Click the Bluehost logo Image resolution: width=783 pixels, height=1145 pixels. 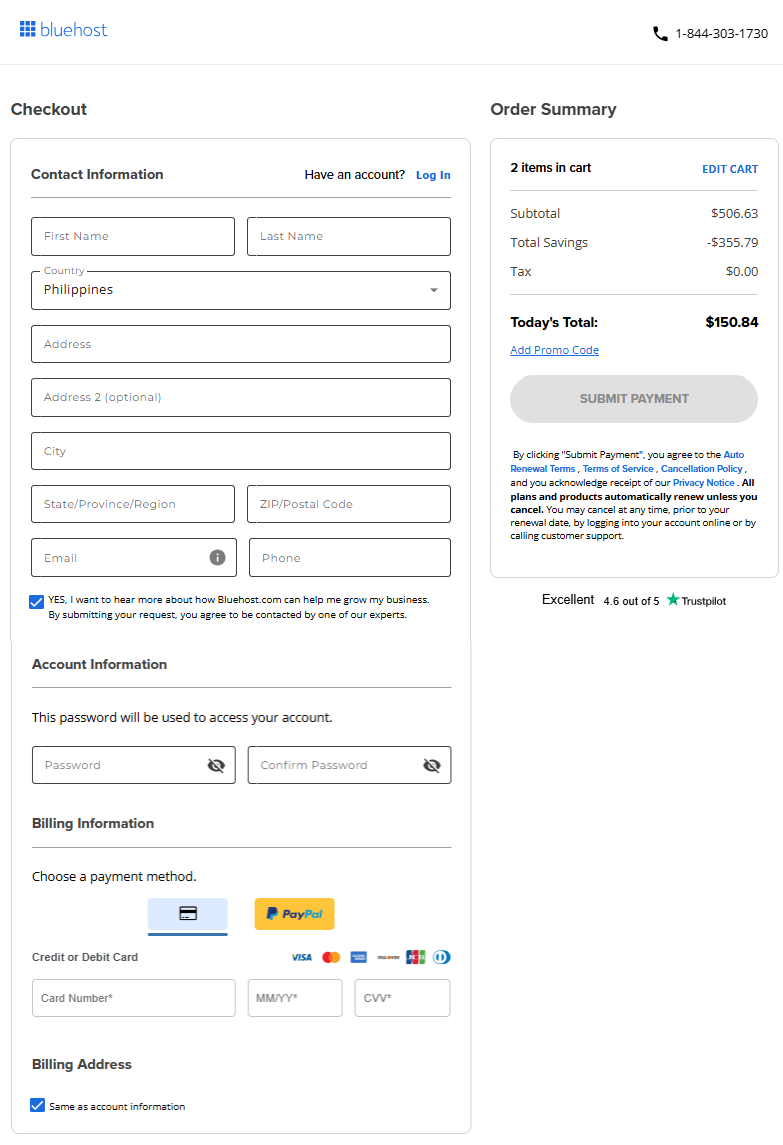[x=62, y=30]
